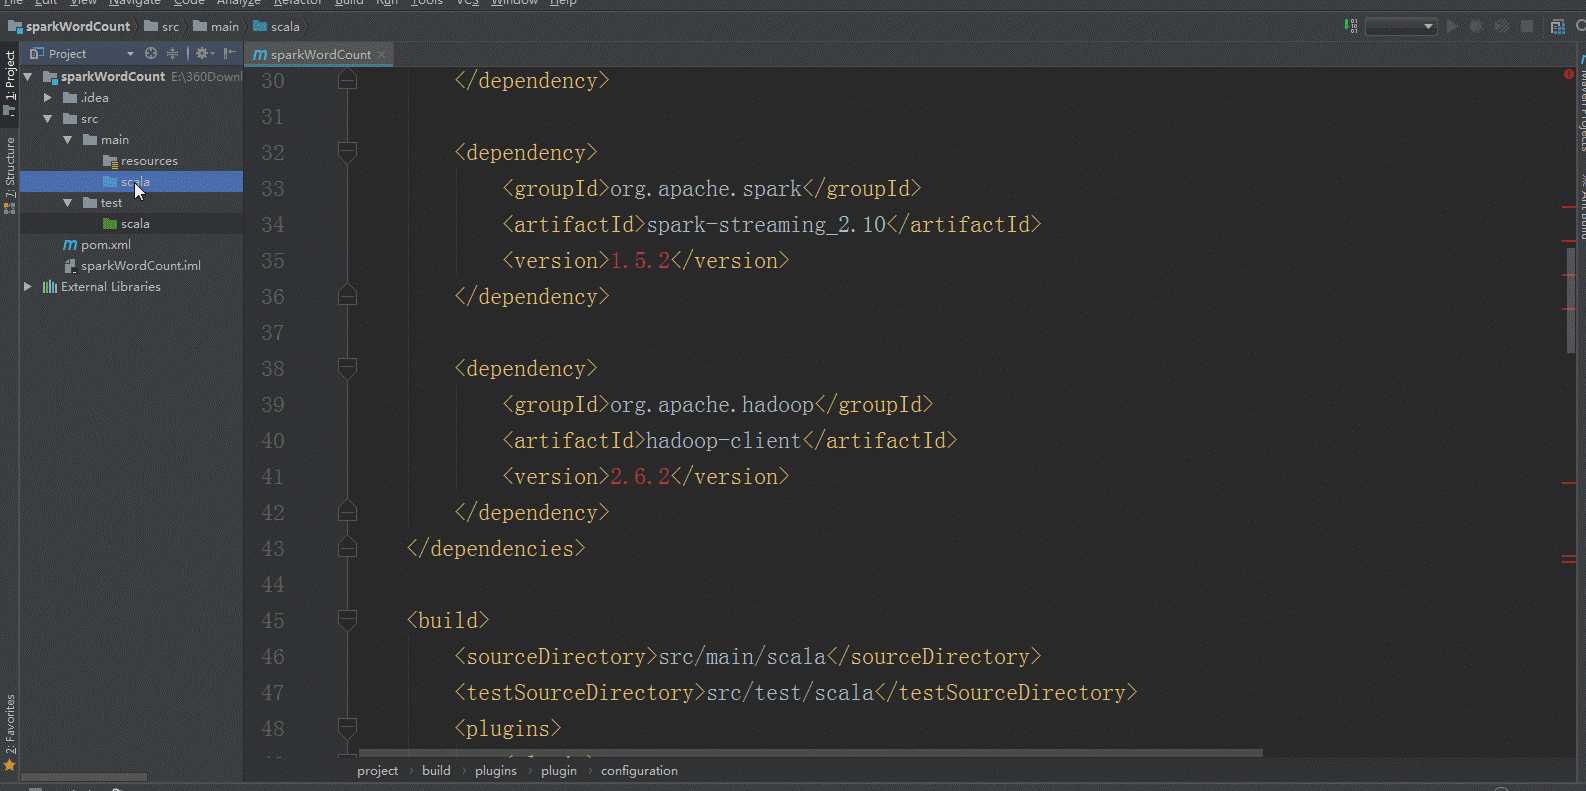Expand the External Libraries node
The height and width of the screenshot is (791, 1586).
click(28, 287)
